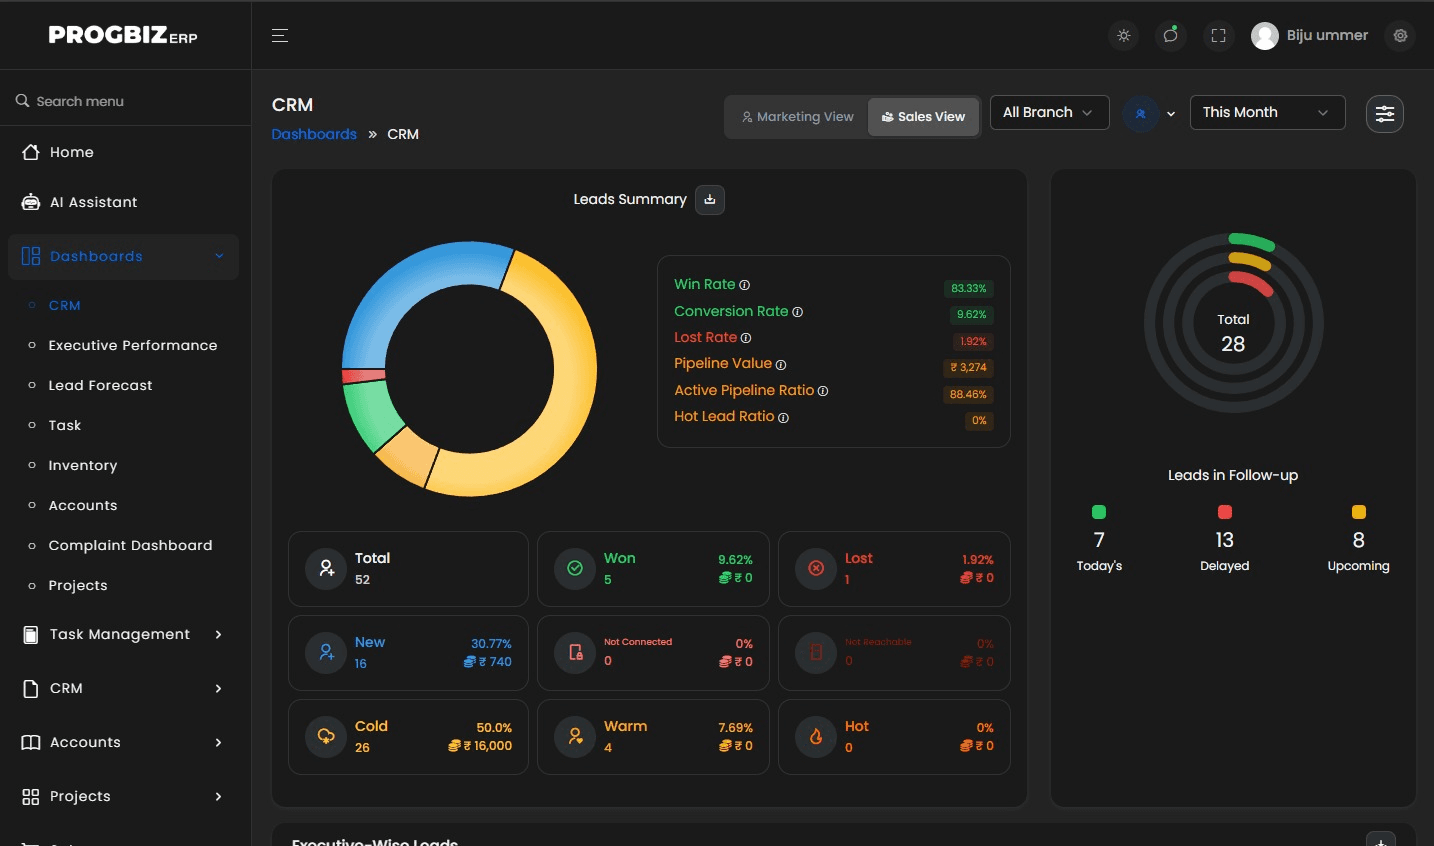Click the Biju ummer profile avatar
The width and height of the screenshot is (1434, 846).
click(1265, 36)
